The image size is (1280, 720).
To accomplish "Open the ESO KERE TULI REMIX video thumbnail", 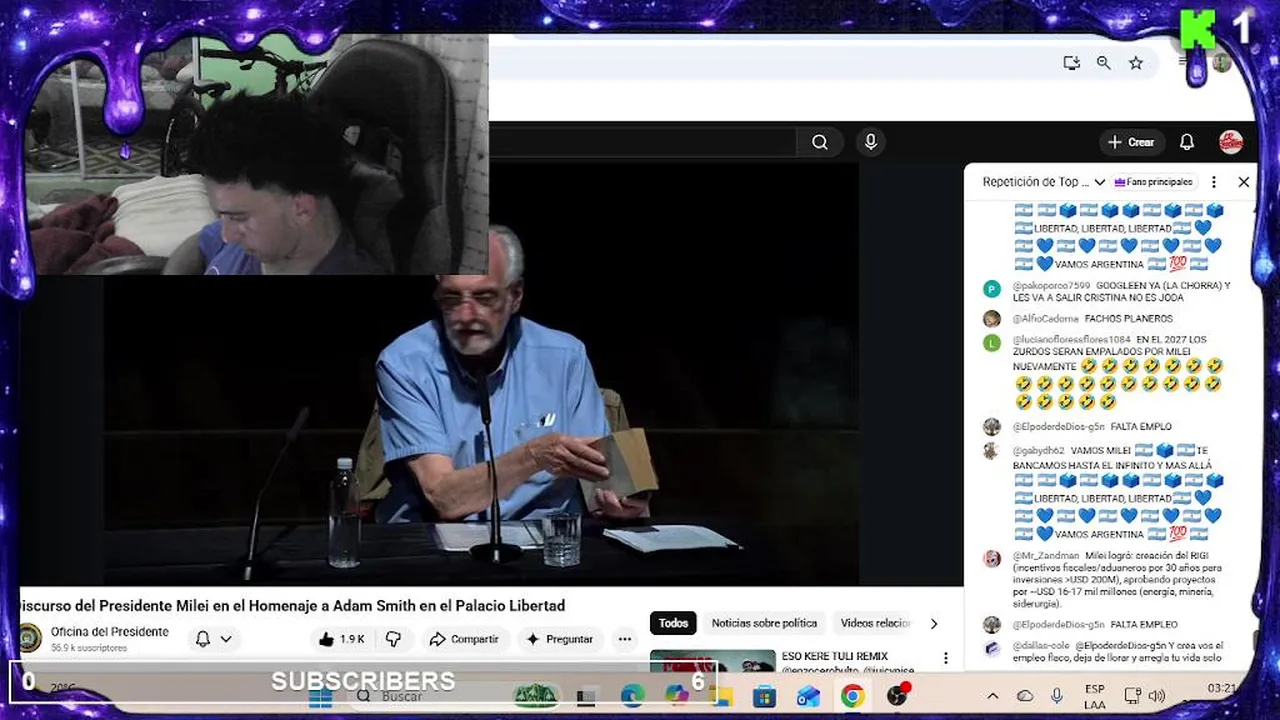I will pyautogui.click(x=712, y=661).
